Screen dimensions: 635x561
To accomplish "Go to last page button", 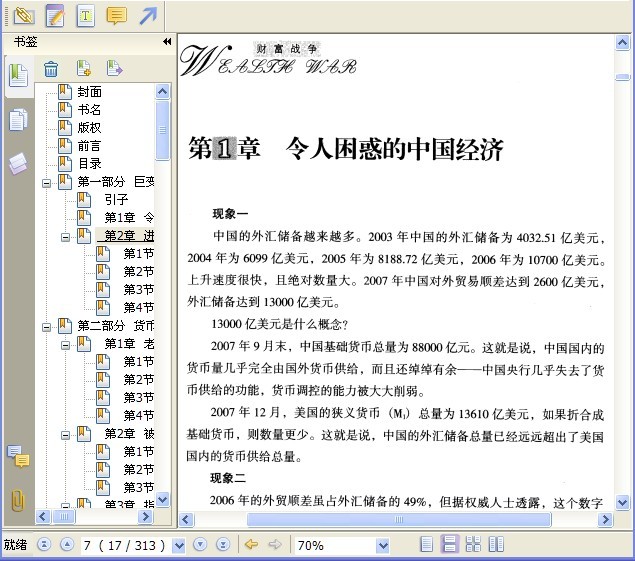I will click(223, 545).
